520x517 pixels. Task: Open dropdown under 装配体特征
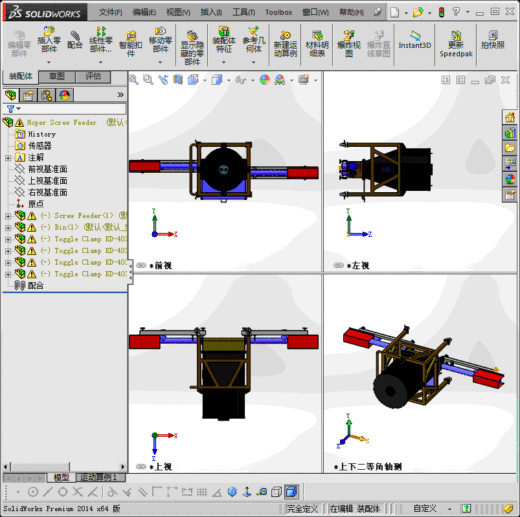pyautogui.click(x=224, y=62)
